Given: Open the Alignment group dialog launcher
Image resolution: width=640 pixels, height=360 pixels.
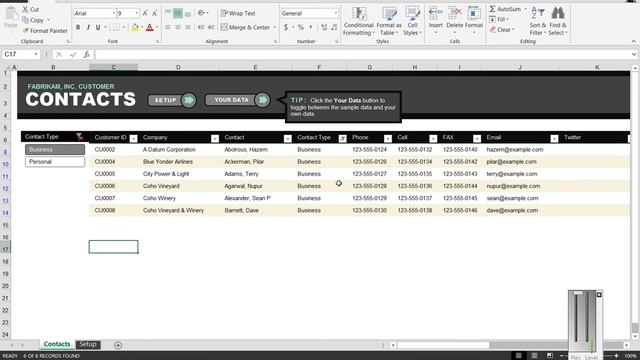Looking at the screenshot, I should (276, 42).
